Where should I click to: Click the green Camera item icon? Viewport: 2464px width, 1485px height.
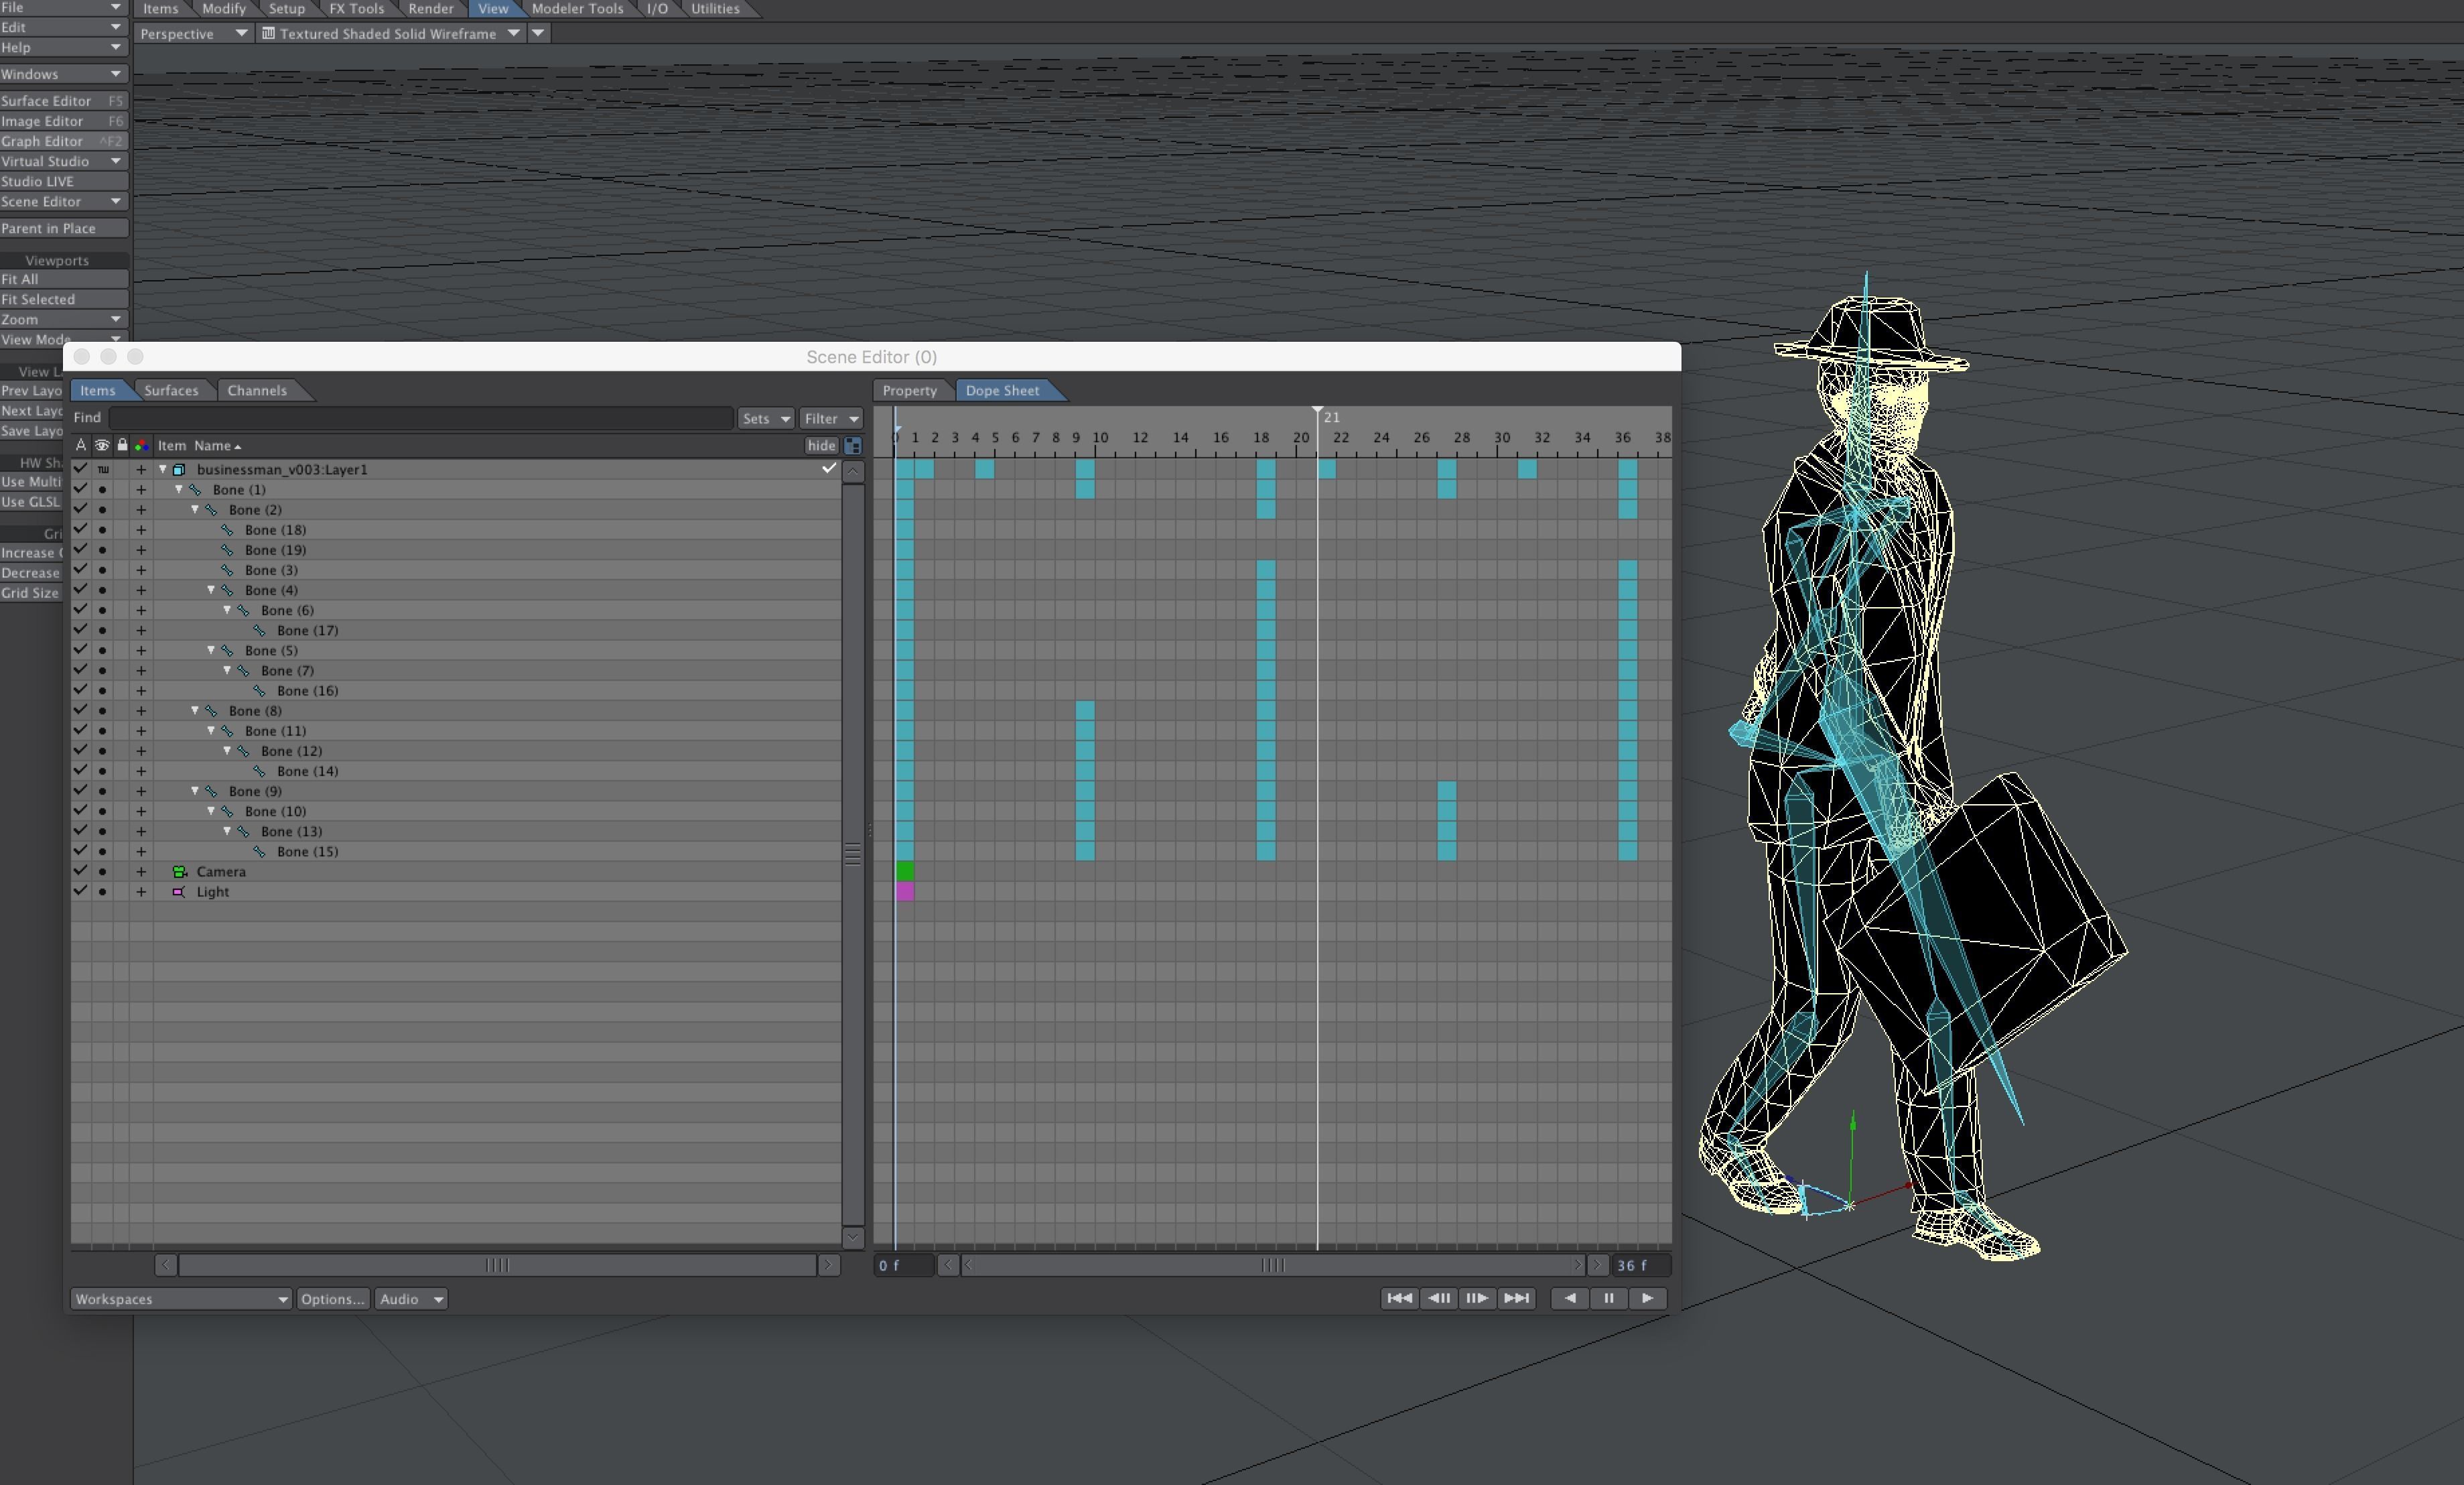tap(180, 872)
